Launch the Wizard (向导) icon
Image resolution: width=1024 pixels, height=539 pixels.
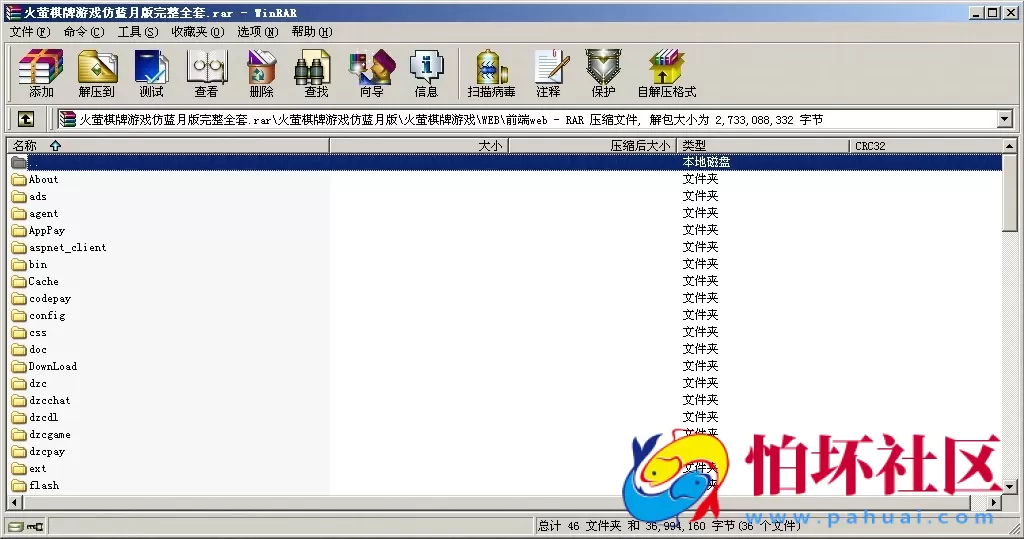coord(371,74)
